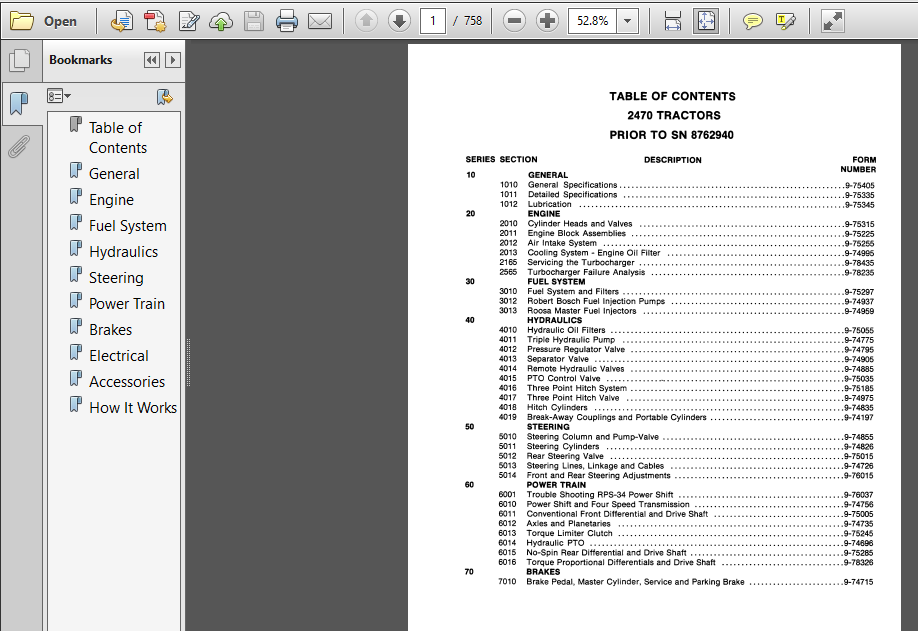Screen dimensions: 918x631
Task: Open a file with the folder icon
Action: click(x=22, y=21)
